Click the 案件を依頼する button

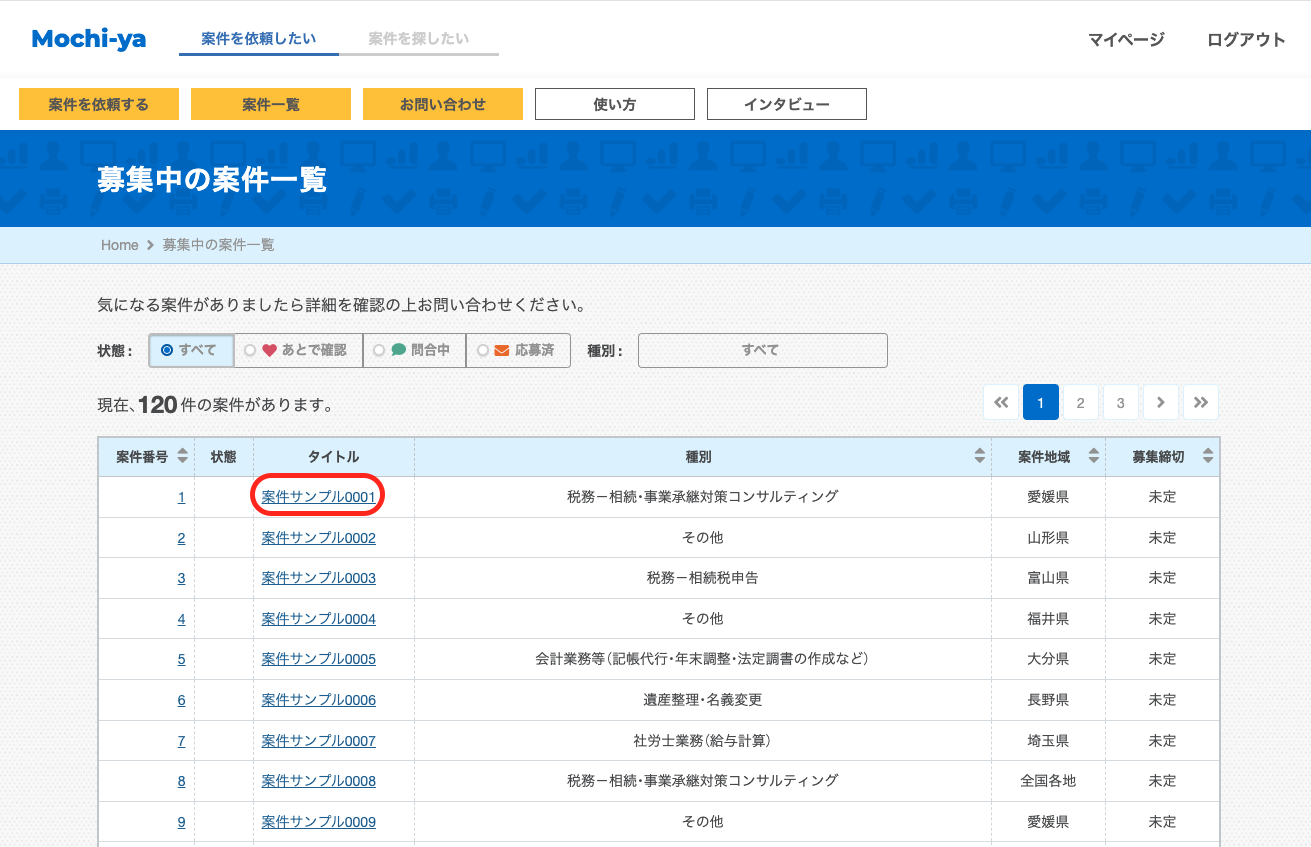(x=99, y=104)
